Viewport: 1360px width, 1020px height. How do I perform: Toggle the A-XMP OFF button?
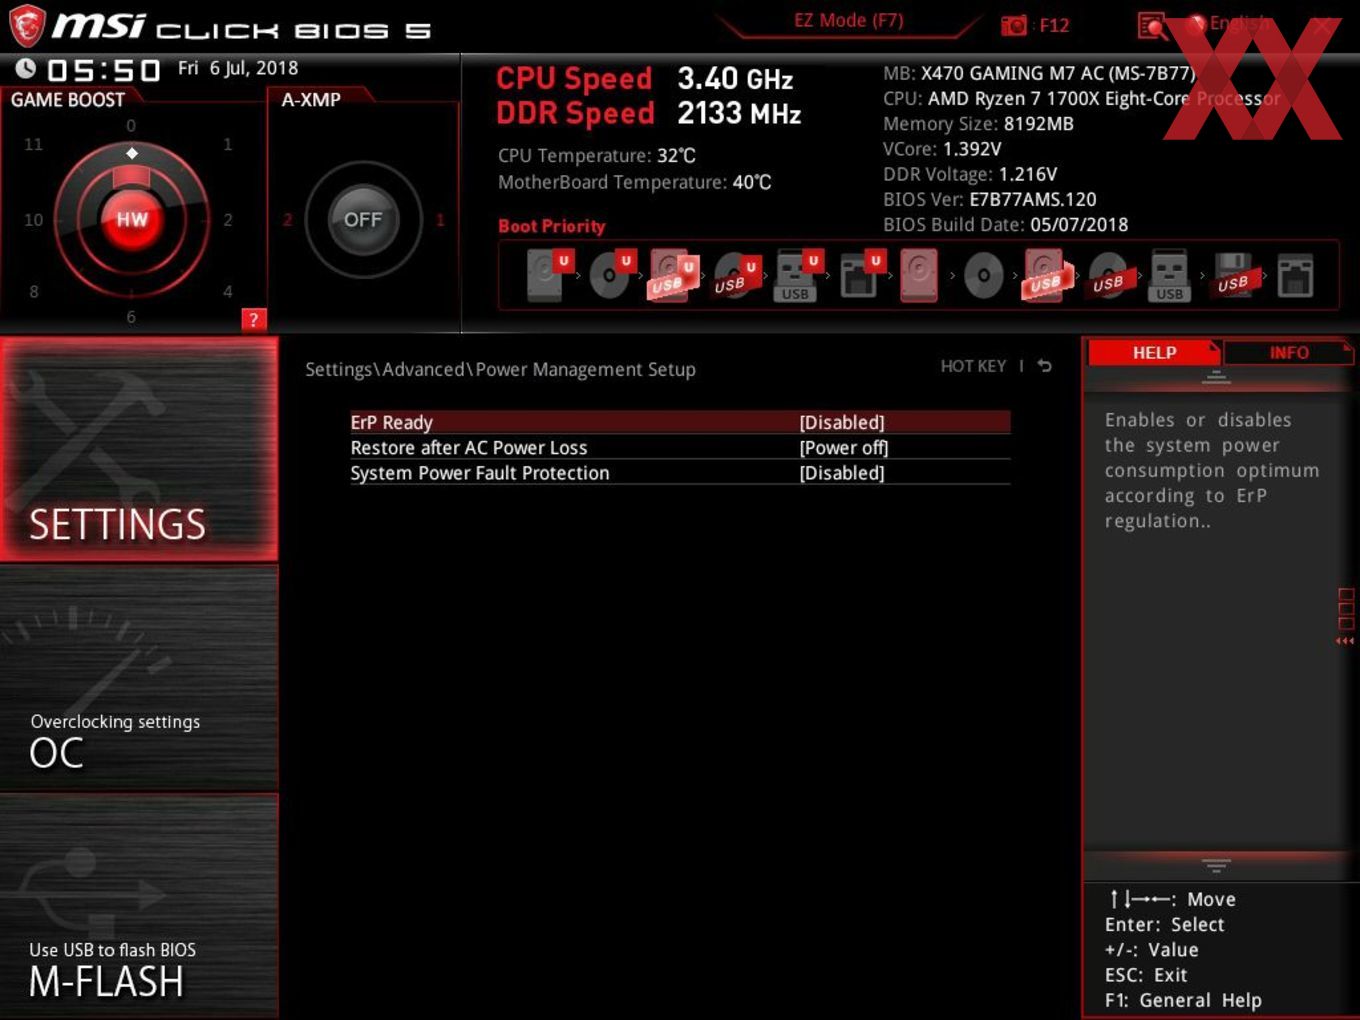click(x=363, y=219)
